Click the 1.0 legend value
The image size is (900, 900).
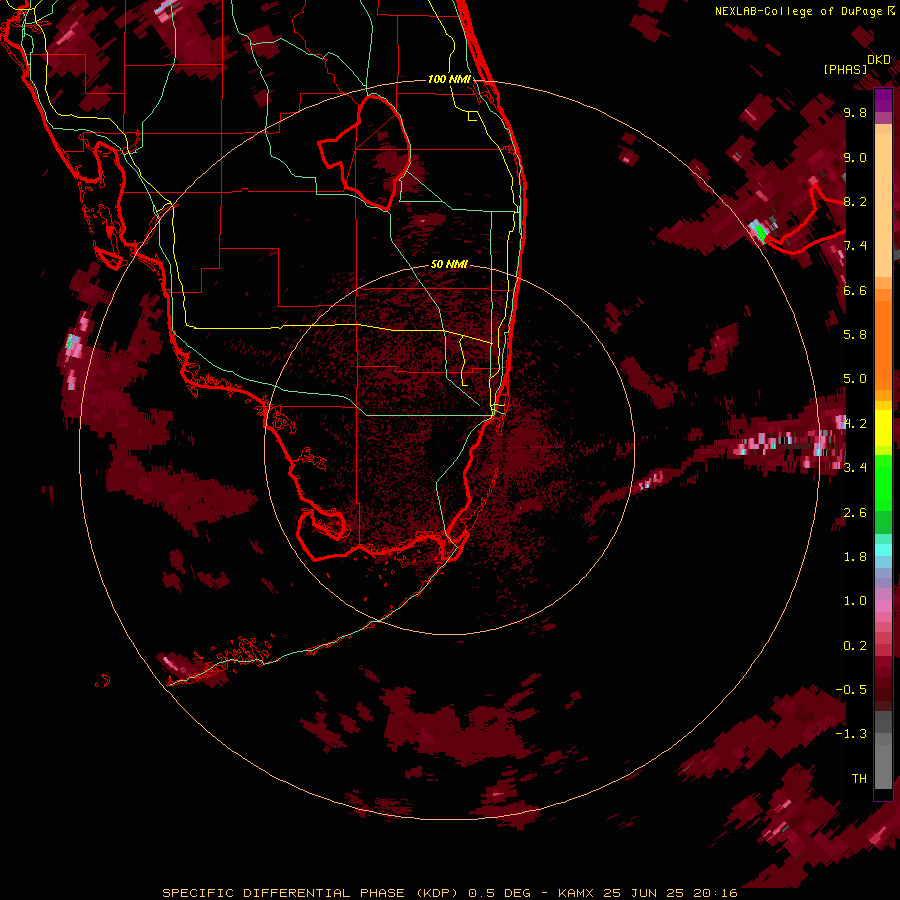[x=855, y=600]
